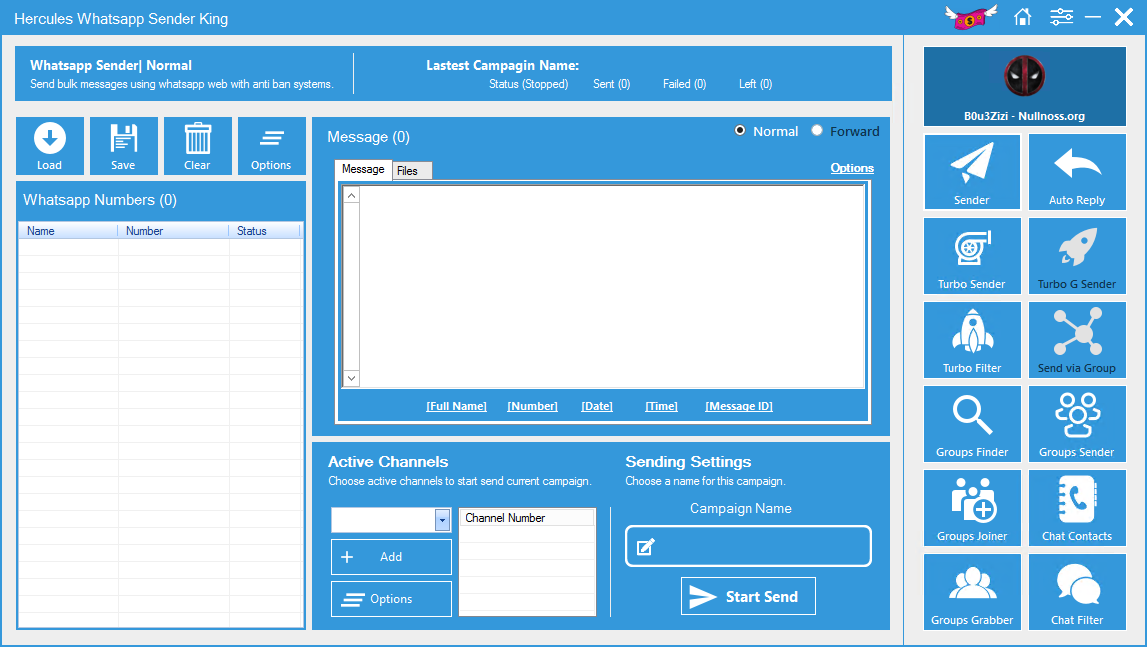Open the Turbo Sender tool
Image resolution: width=1147 pixels, height=647 pixels.
click(971, 256)
